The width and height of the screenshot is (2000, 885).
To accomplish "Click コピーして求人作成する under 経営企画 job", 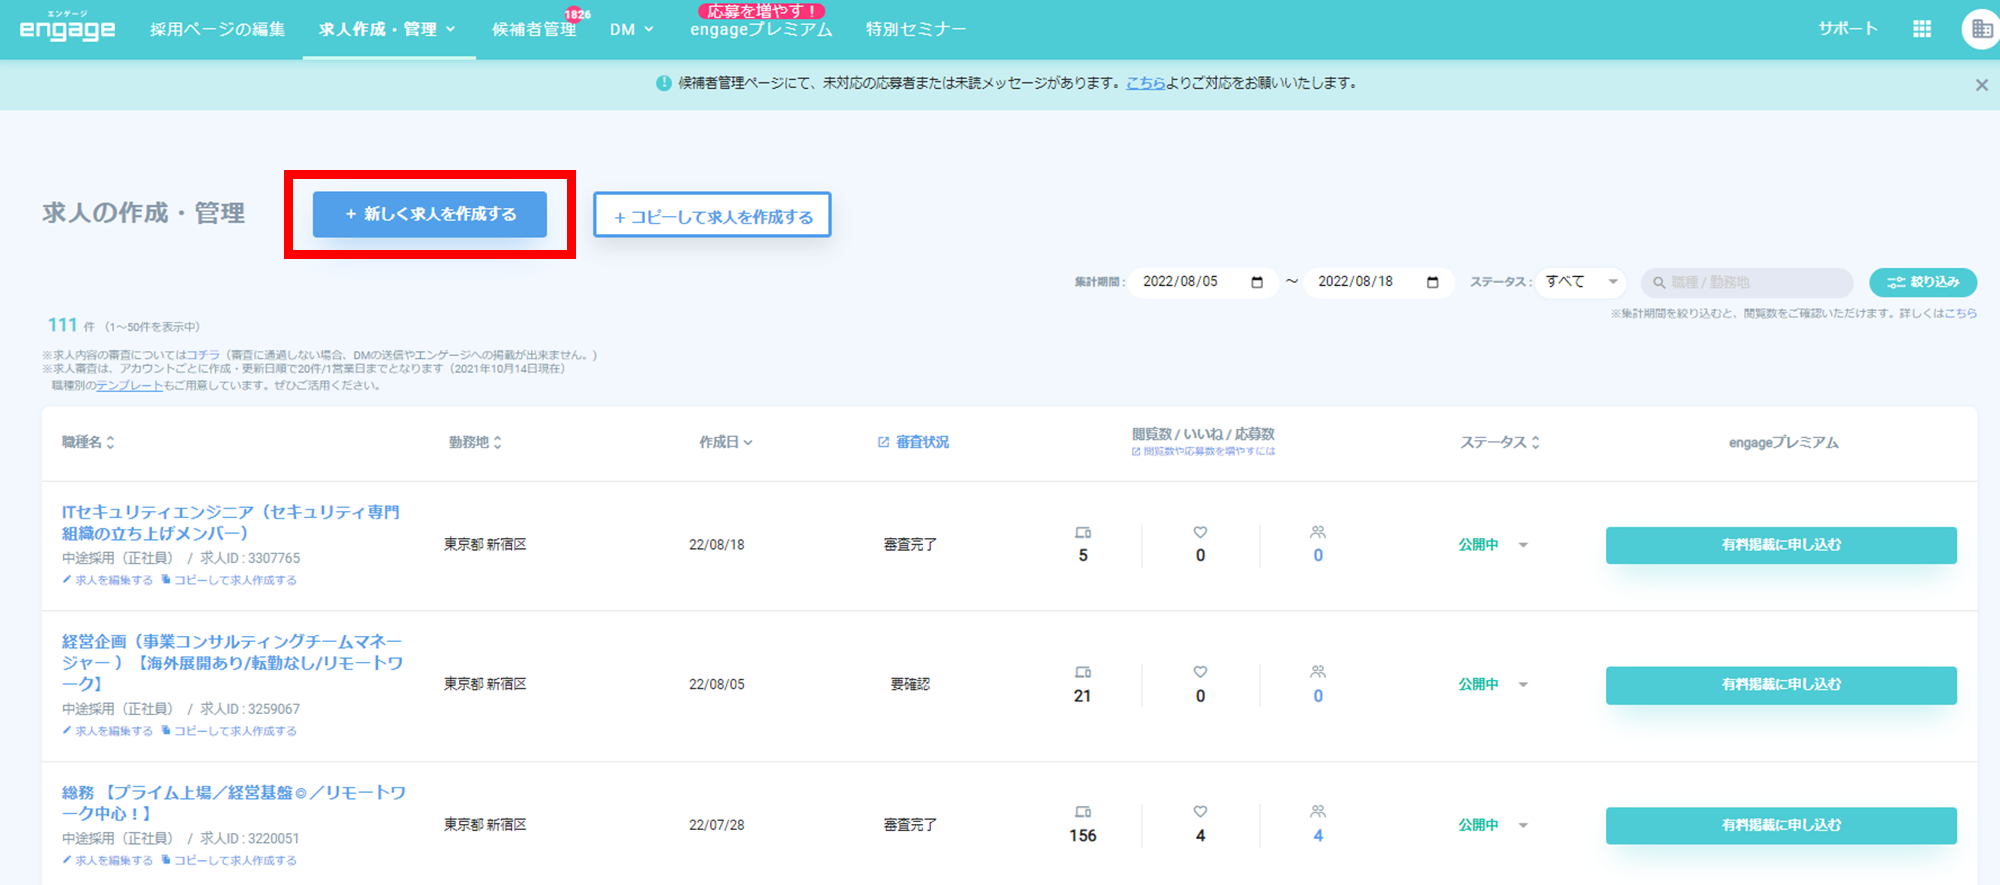I will [x=229, y=731].
